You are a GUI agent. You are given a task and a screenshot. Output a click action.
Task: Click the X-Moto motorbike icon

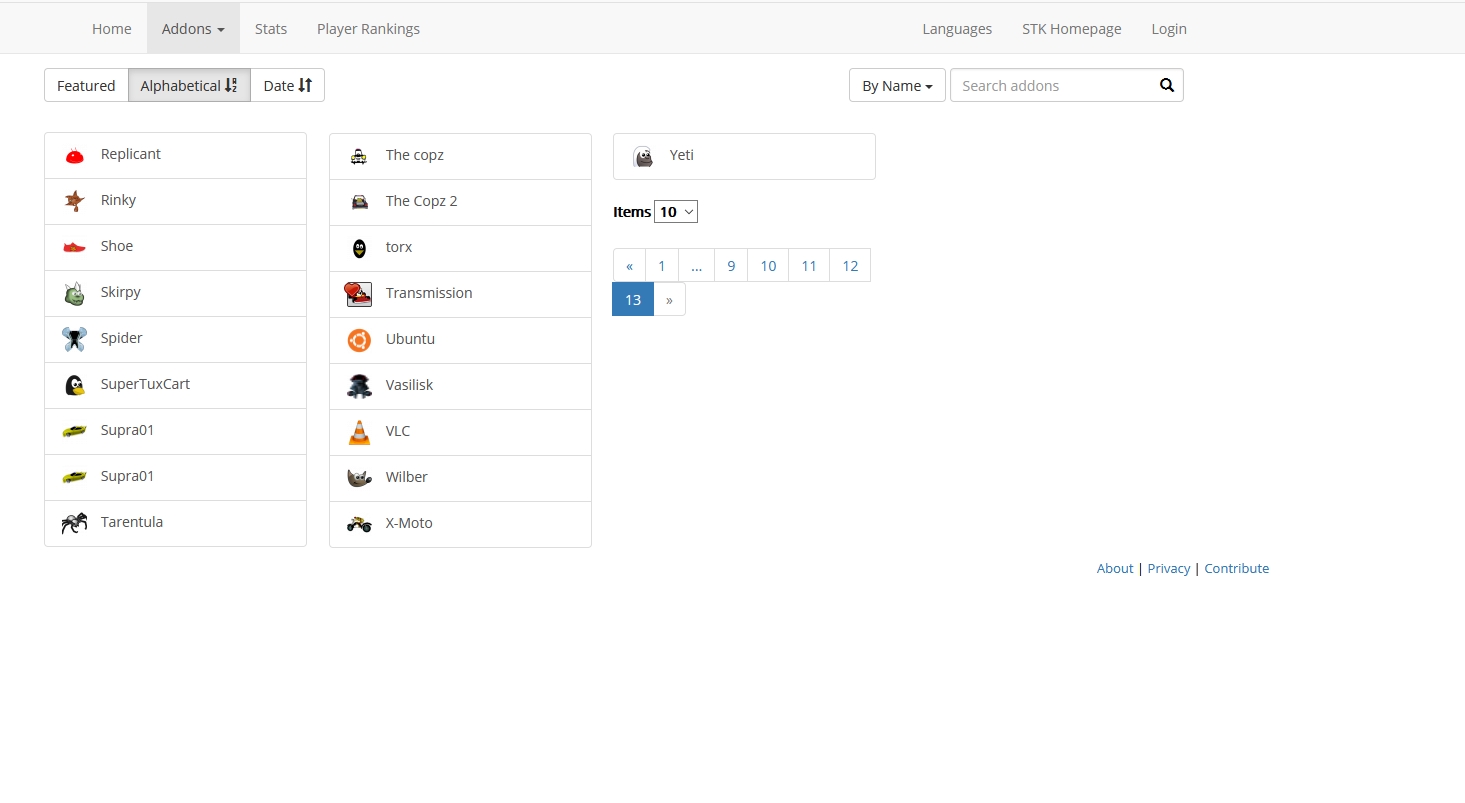click(359, 524)
